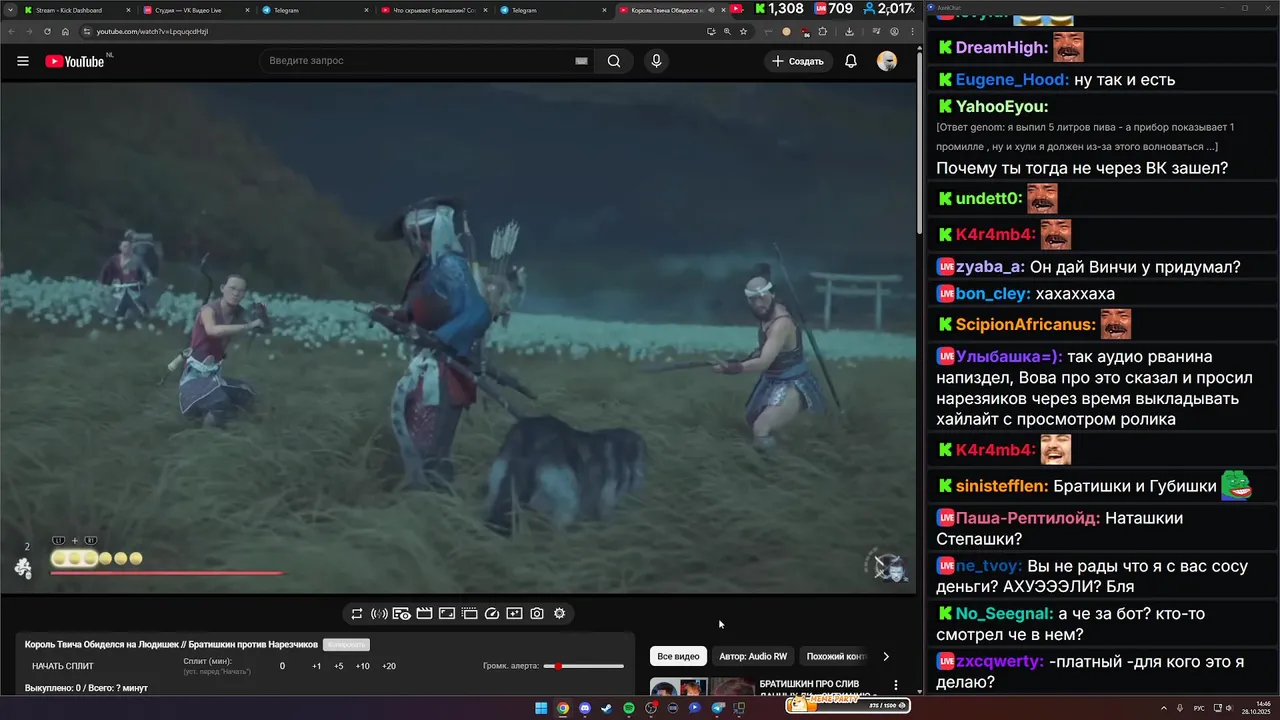The width and height of the screenshot is (1280, 720).
Task: Click the cinema mode clapperboard icon
Action: click(x=424, y=613)
